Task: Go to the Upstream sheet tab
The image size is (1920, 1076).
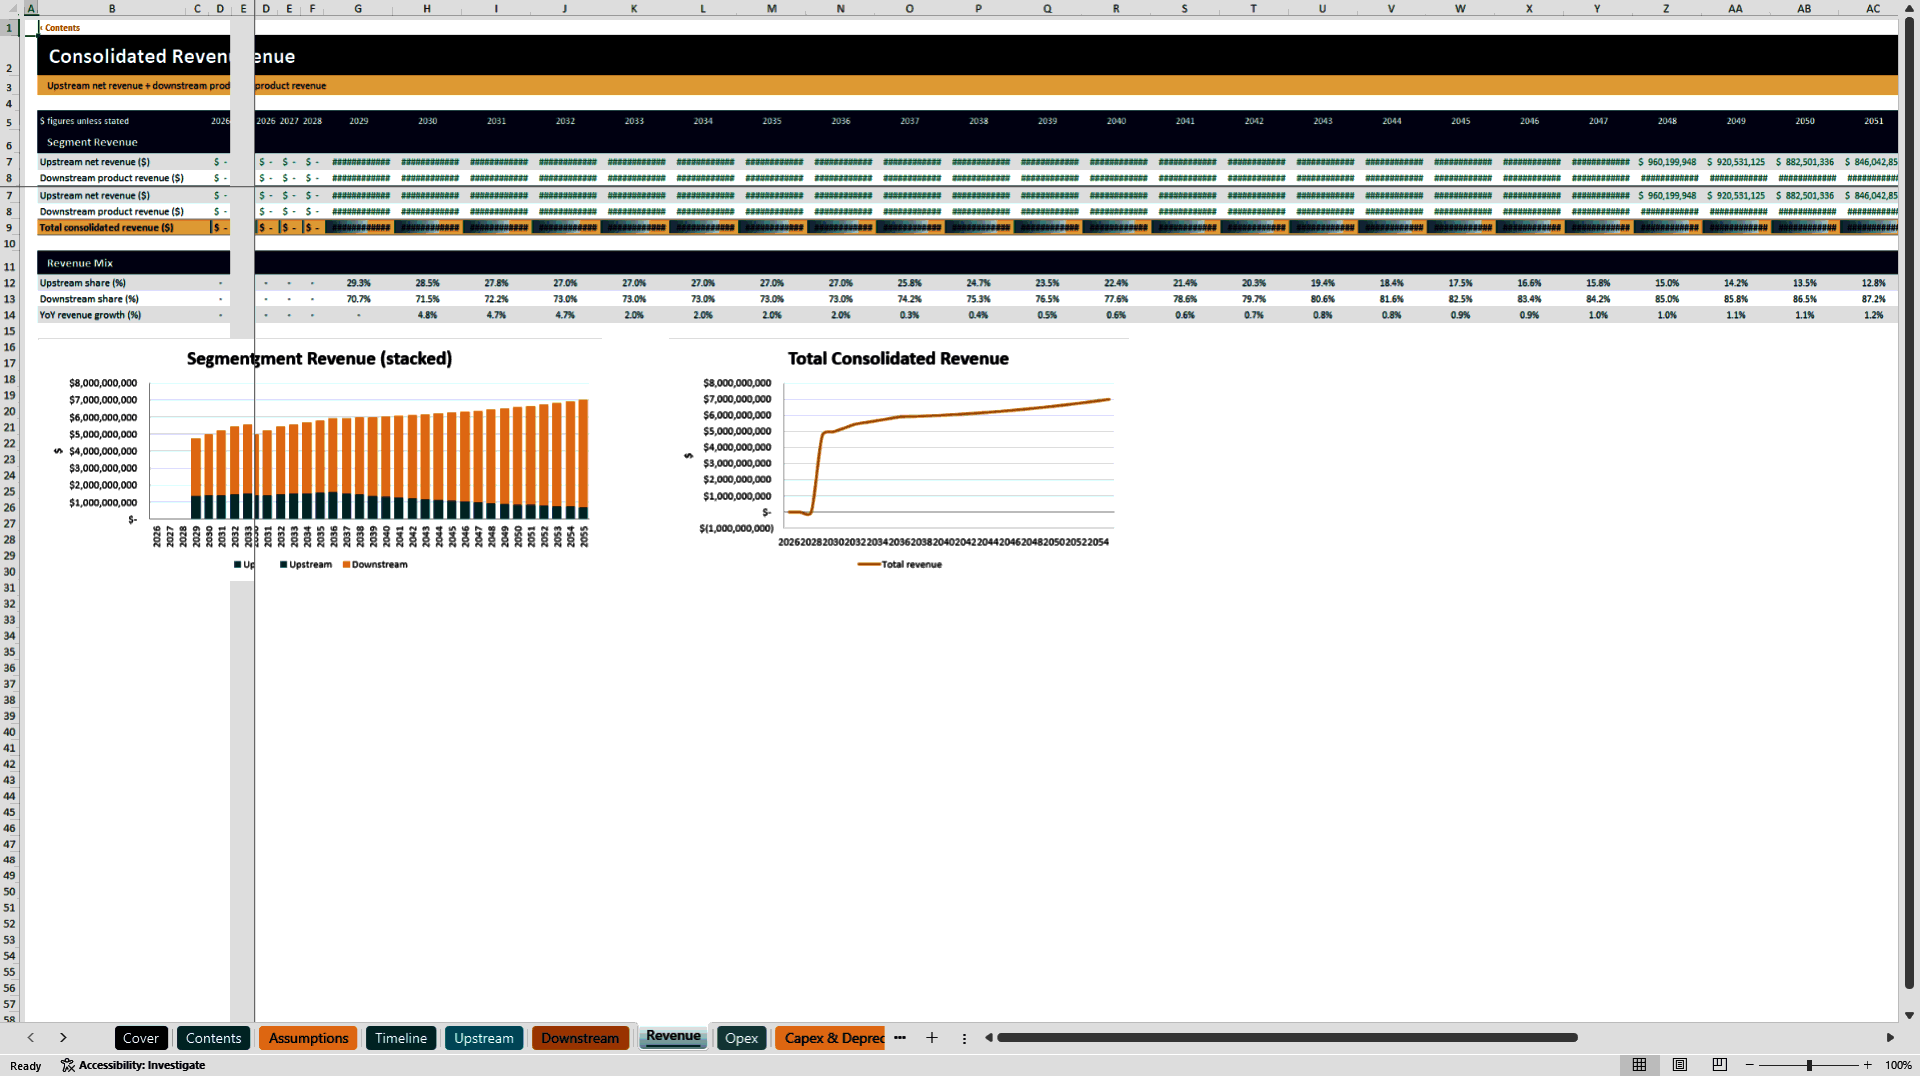Action: [x=484, y=1038]
